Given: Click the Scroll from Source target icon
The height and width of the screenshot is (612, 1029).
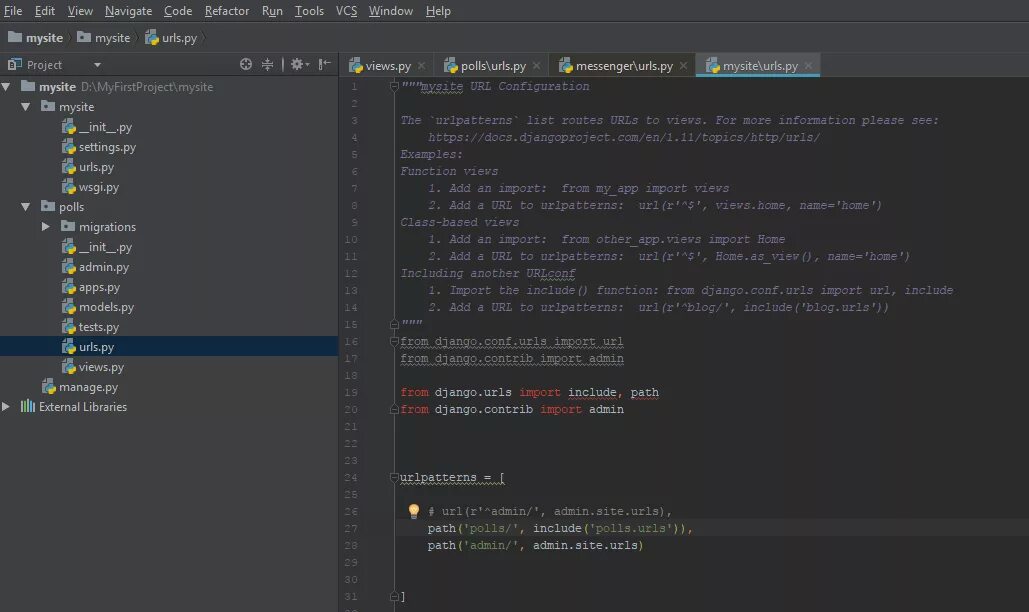Looking at the screenshot, I should point(245,64).
